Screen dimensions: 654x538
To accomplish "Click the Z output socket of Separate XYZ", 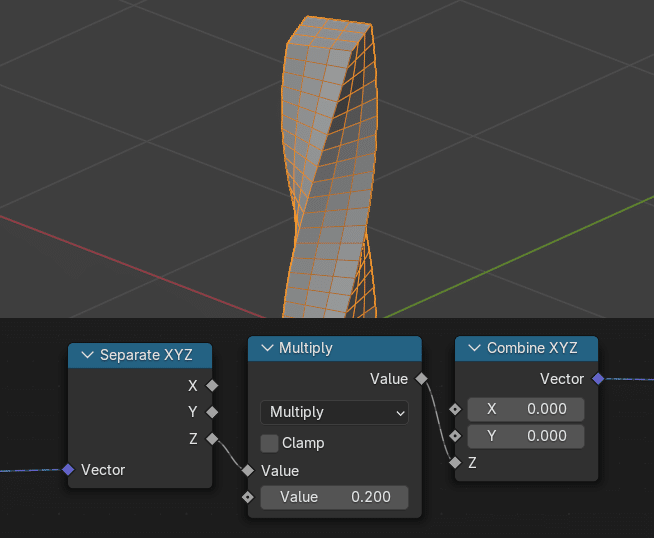I will pyautogui.click(x=212, y=439).
